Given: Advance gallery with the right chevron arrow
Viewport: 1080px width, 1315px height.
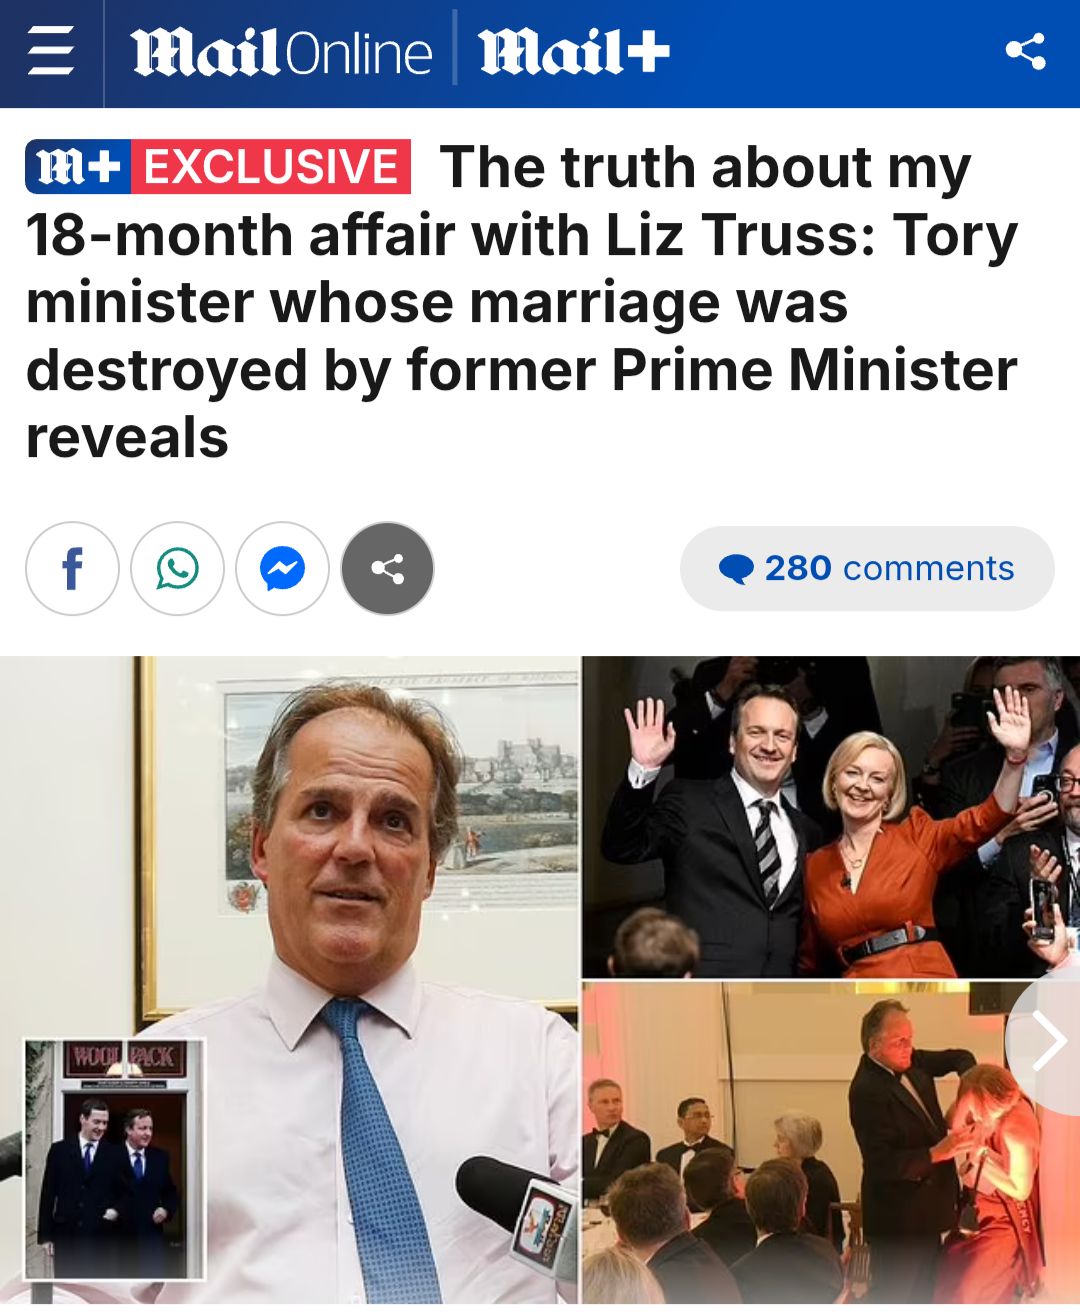Looking at the screenshot, I should (1046, 1041).
